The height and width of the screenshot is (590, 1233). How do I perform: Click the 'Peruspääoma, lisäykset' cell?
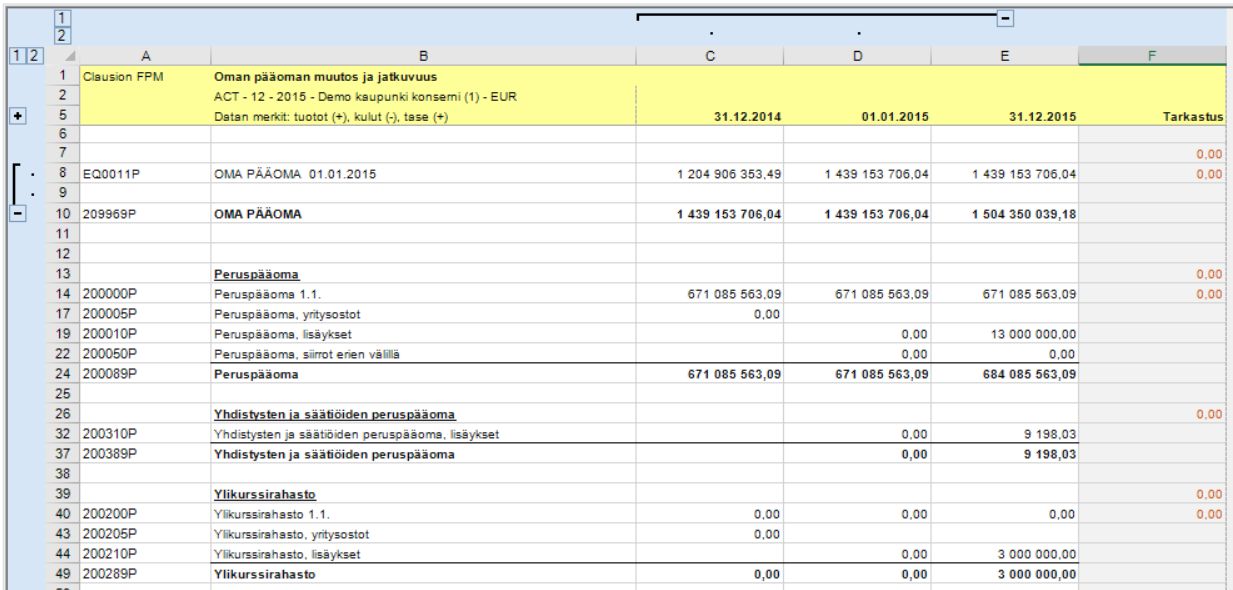click(424, 333)
